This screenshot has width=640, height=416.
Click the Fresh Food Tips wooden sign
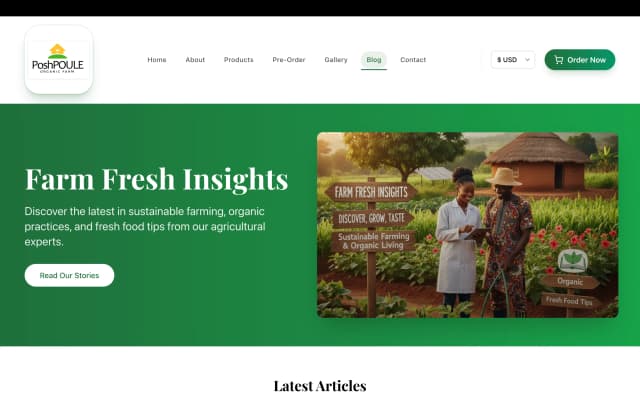pyautogui.click(x=569, y=301)
